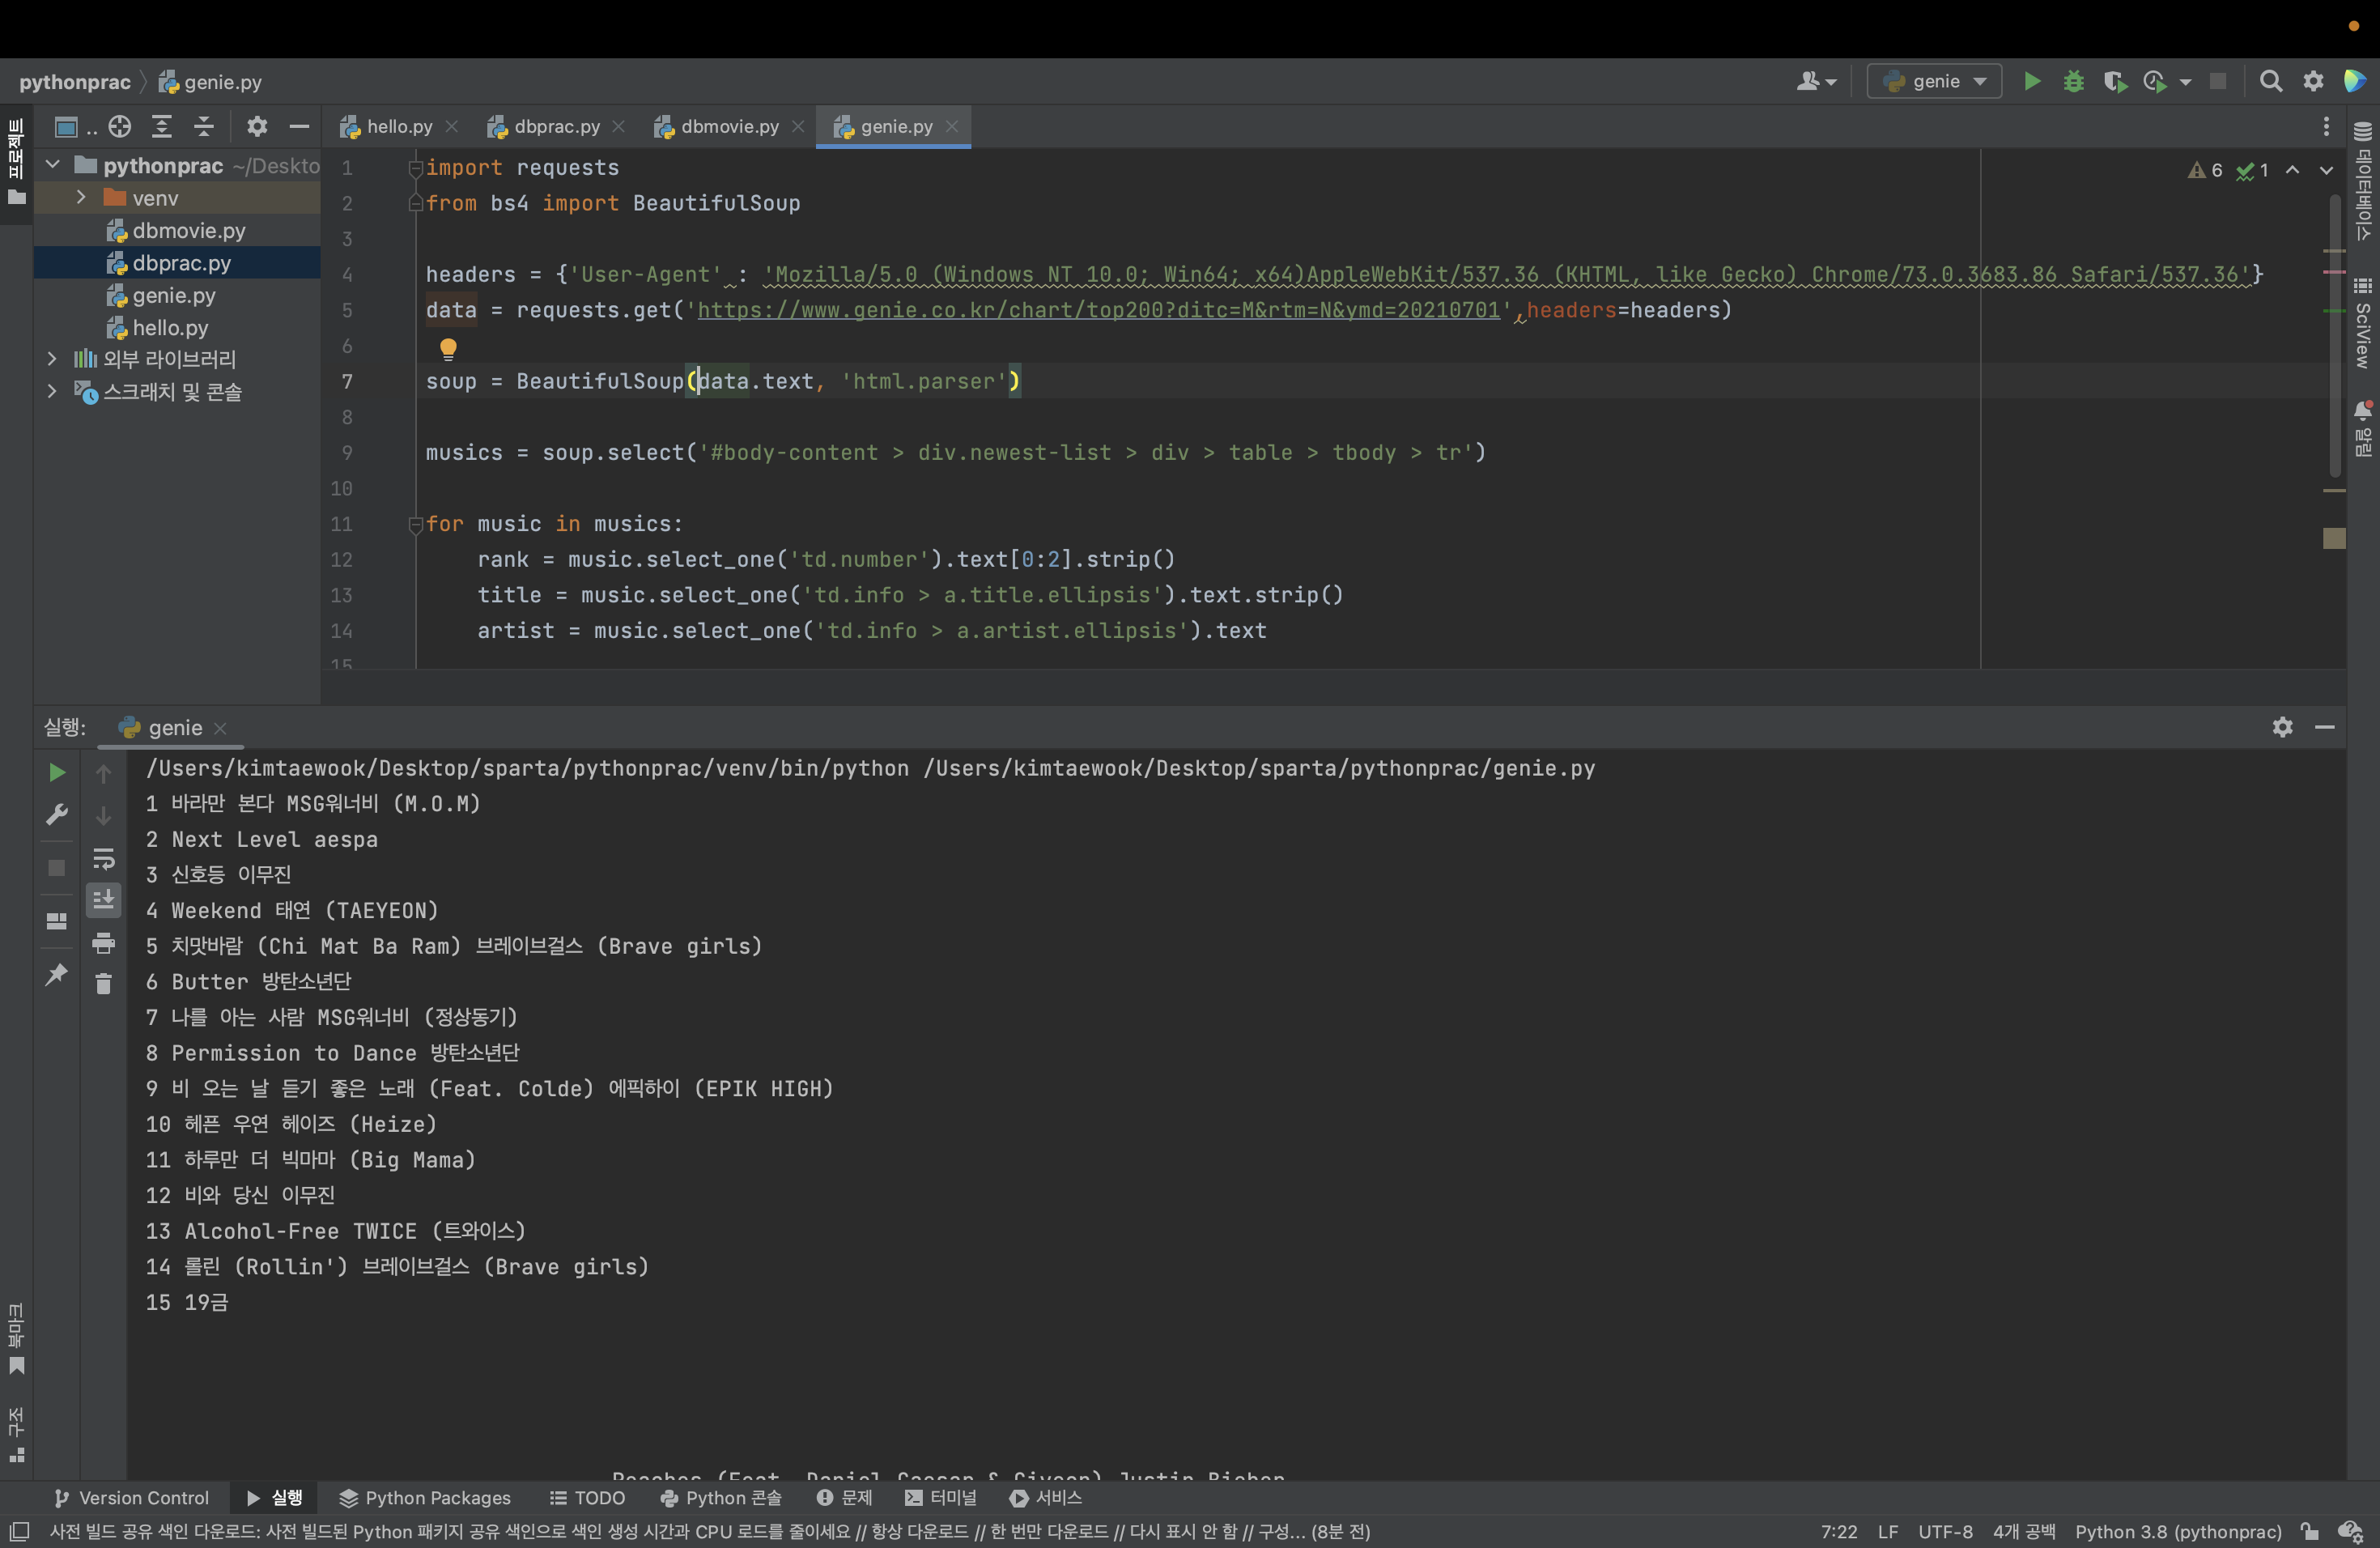Click the print icon in the run panel
This screenshot has width=2380, height=1548.
tap(103, 943)
